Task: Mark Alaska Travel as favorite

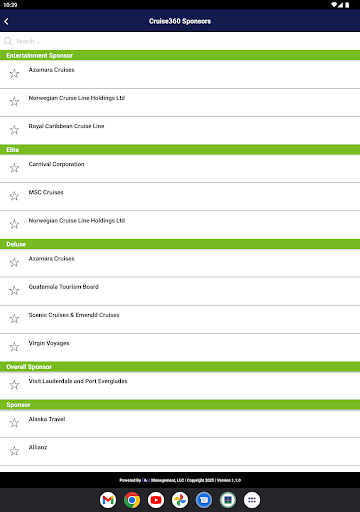Action: [14, 423]
